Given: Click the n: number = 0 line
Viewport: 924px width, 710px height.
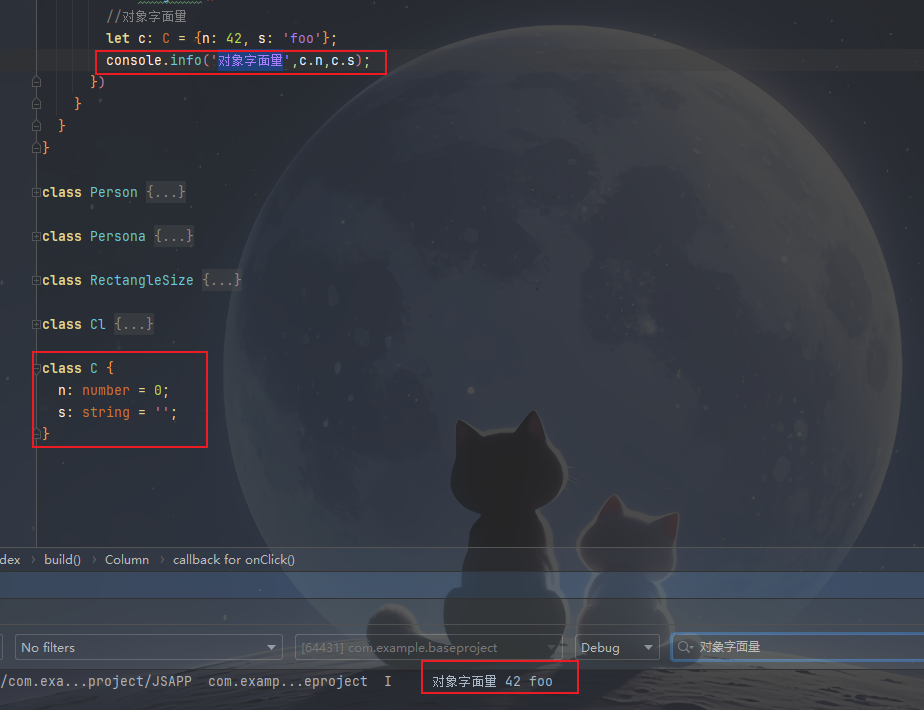Looking at the screenshot, I should (x=113, y=390).
